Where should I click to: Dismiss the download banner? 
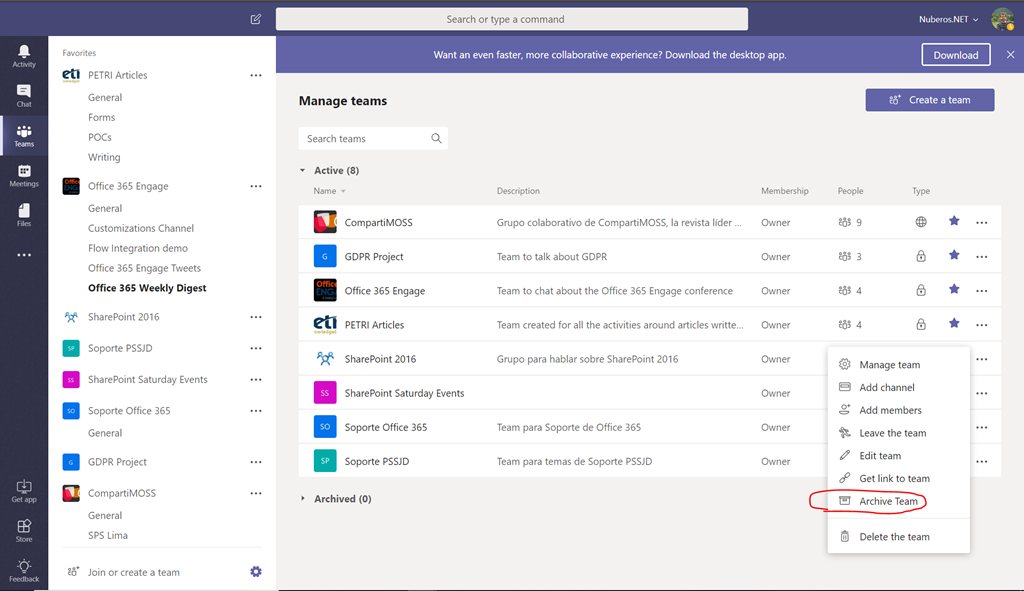(x=1010, y=55)
